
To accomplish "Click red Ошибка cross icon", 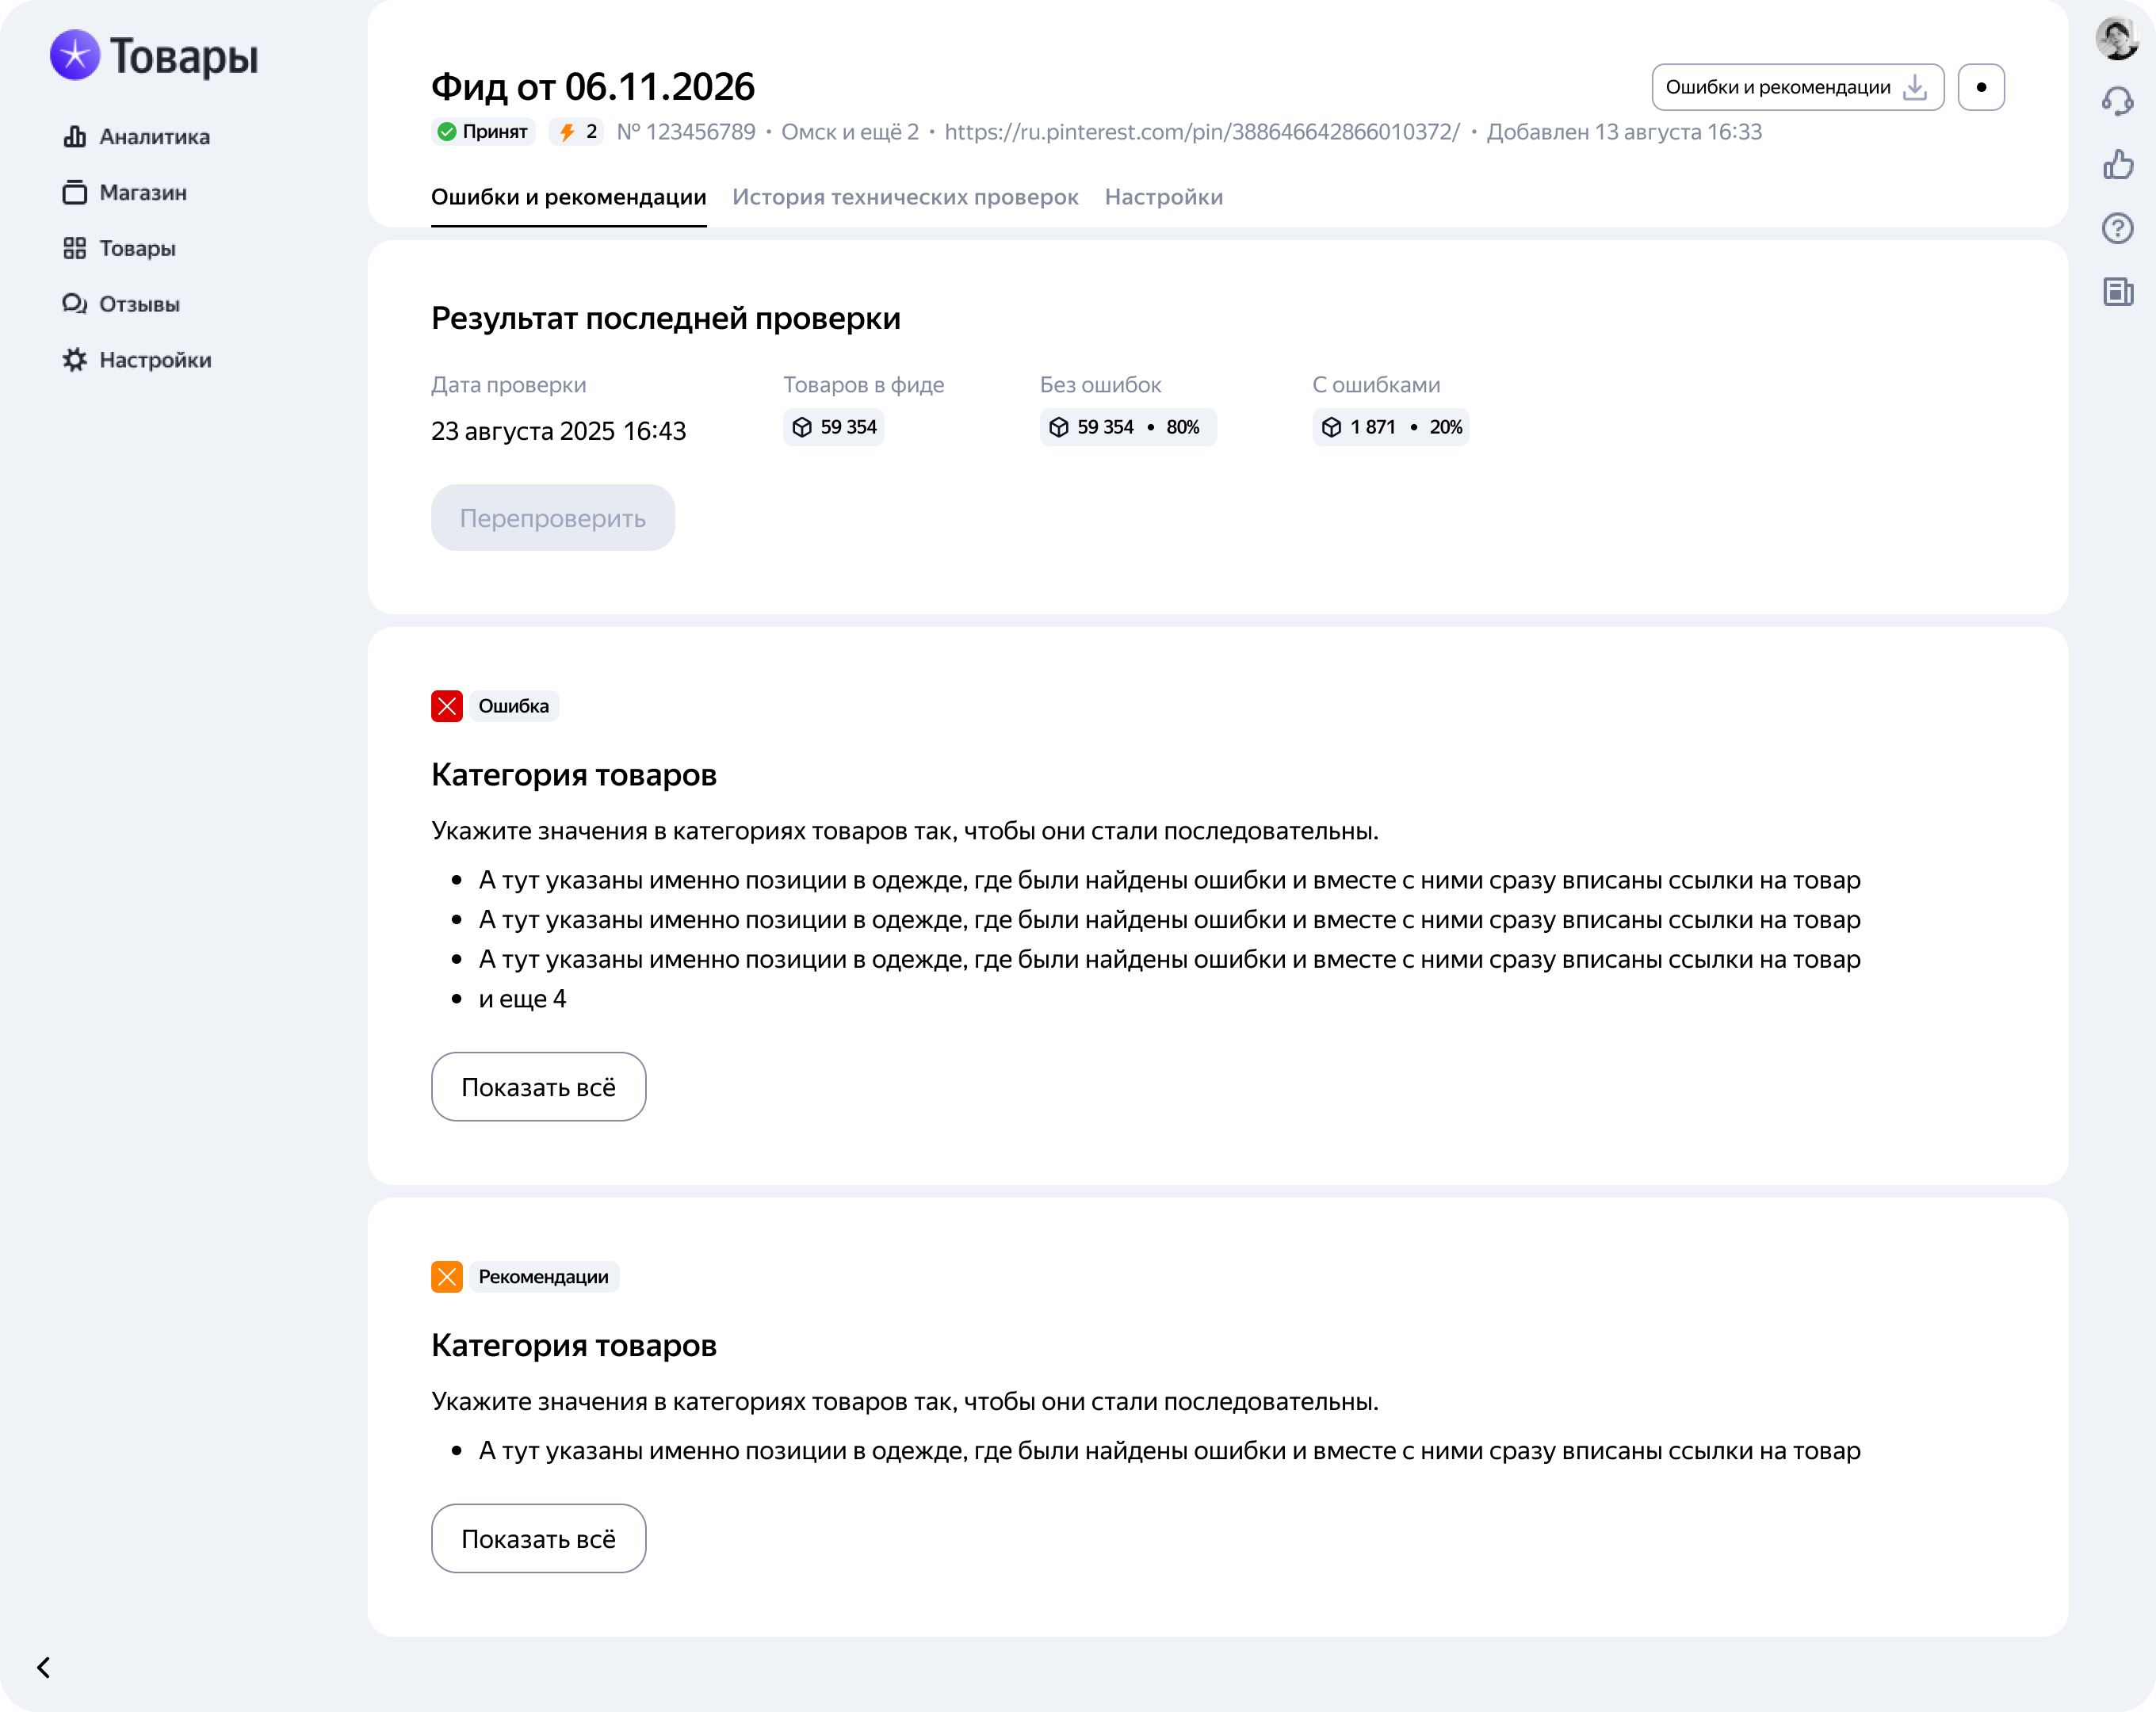I will tap(447, 706).
